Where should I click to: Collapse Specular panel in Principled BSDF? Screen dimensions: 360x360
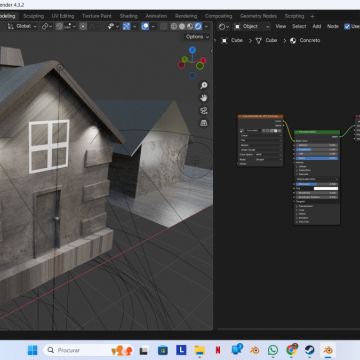tap(304, 174)
